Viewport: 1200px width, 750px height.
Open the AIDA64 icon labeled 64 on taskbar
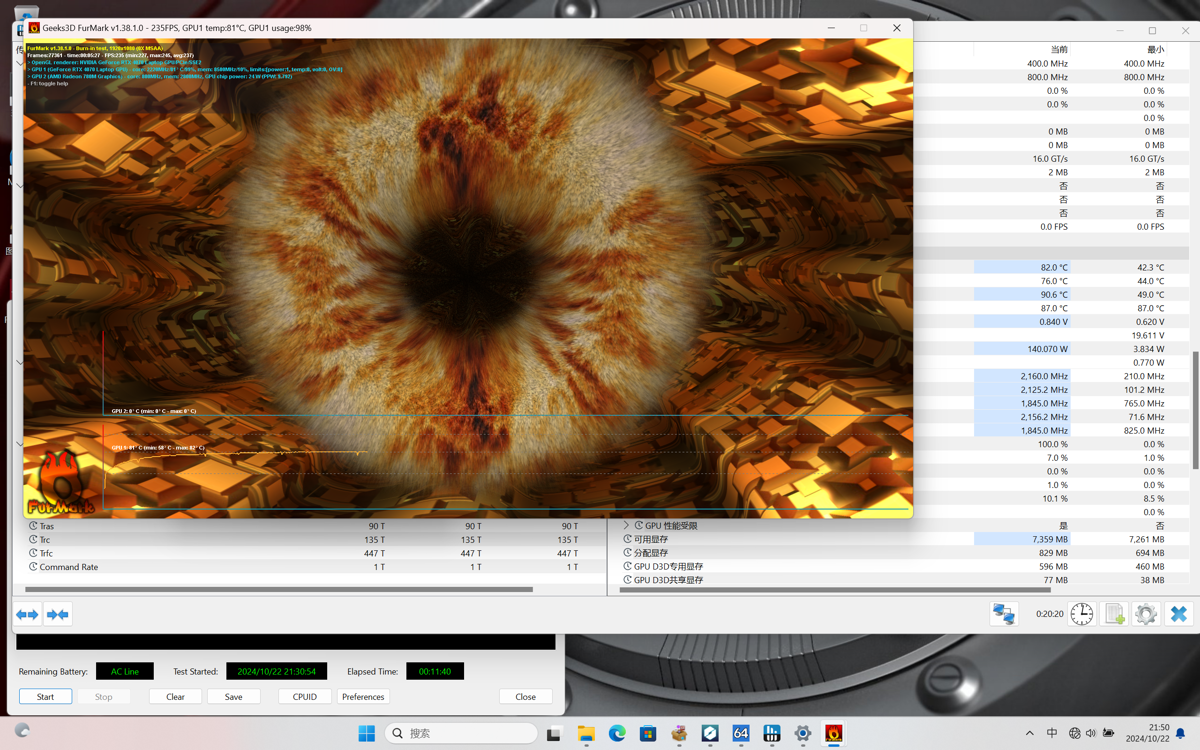(x=741, y=733)
